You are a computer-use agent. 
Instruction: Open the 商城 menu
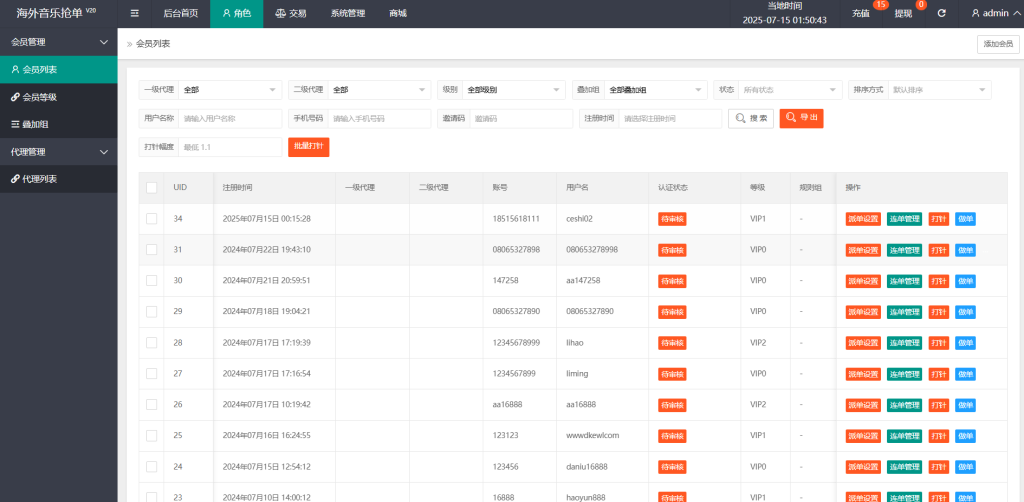pos(397,13)
